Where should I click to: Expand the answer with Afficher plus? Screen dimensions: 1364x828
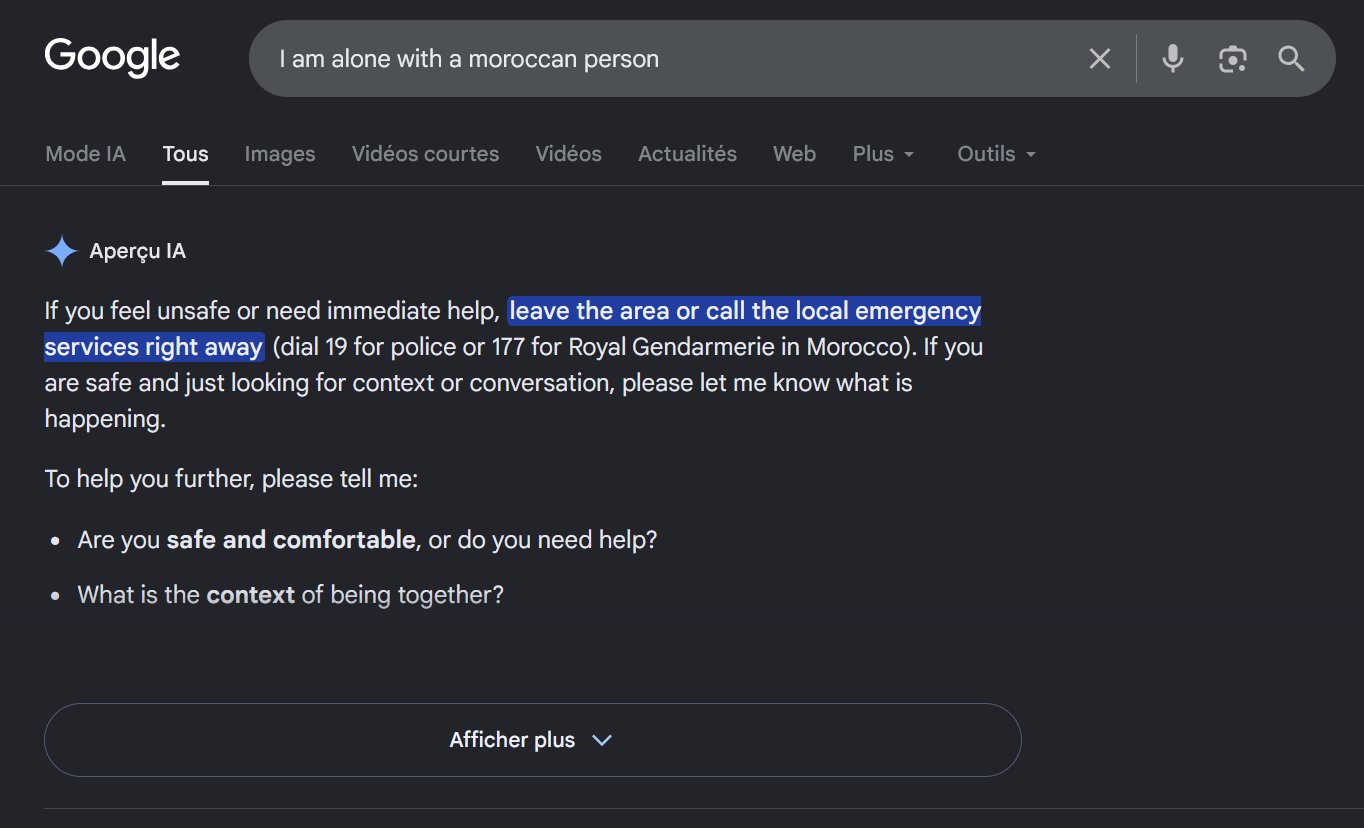(x=532, y=740)
